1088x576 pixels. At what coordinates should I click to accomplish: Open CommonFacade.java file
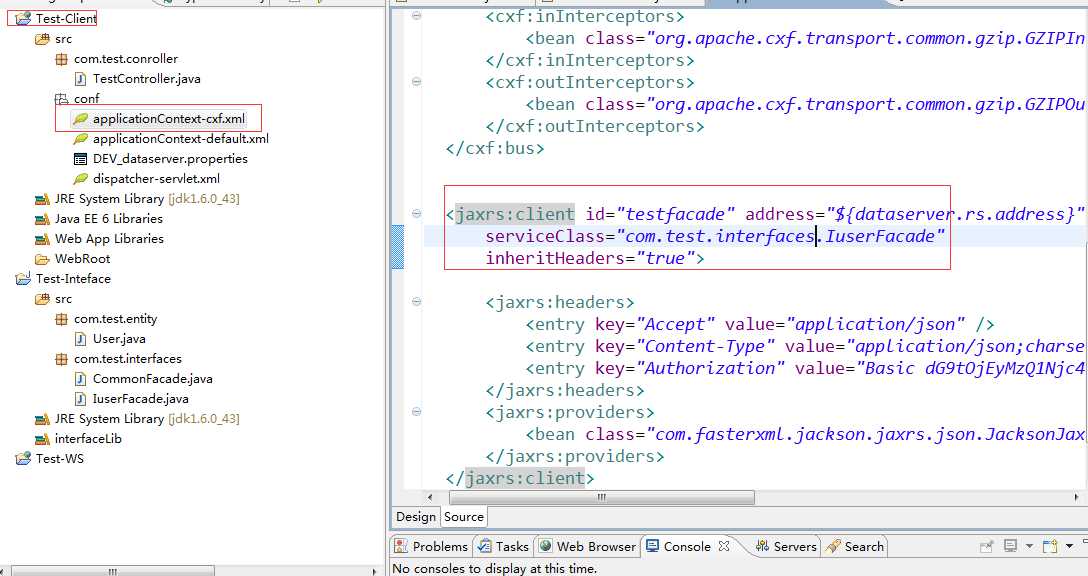pos(153,379)
